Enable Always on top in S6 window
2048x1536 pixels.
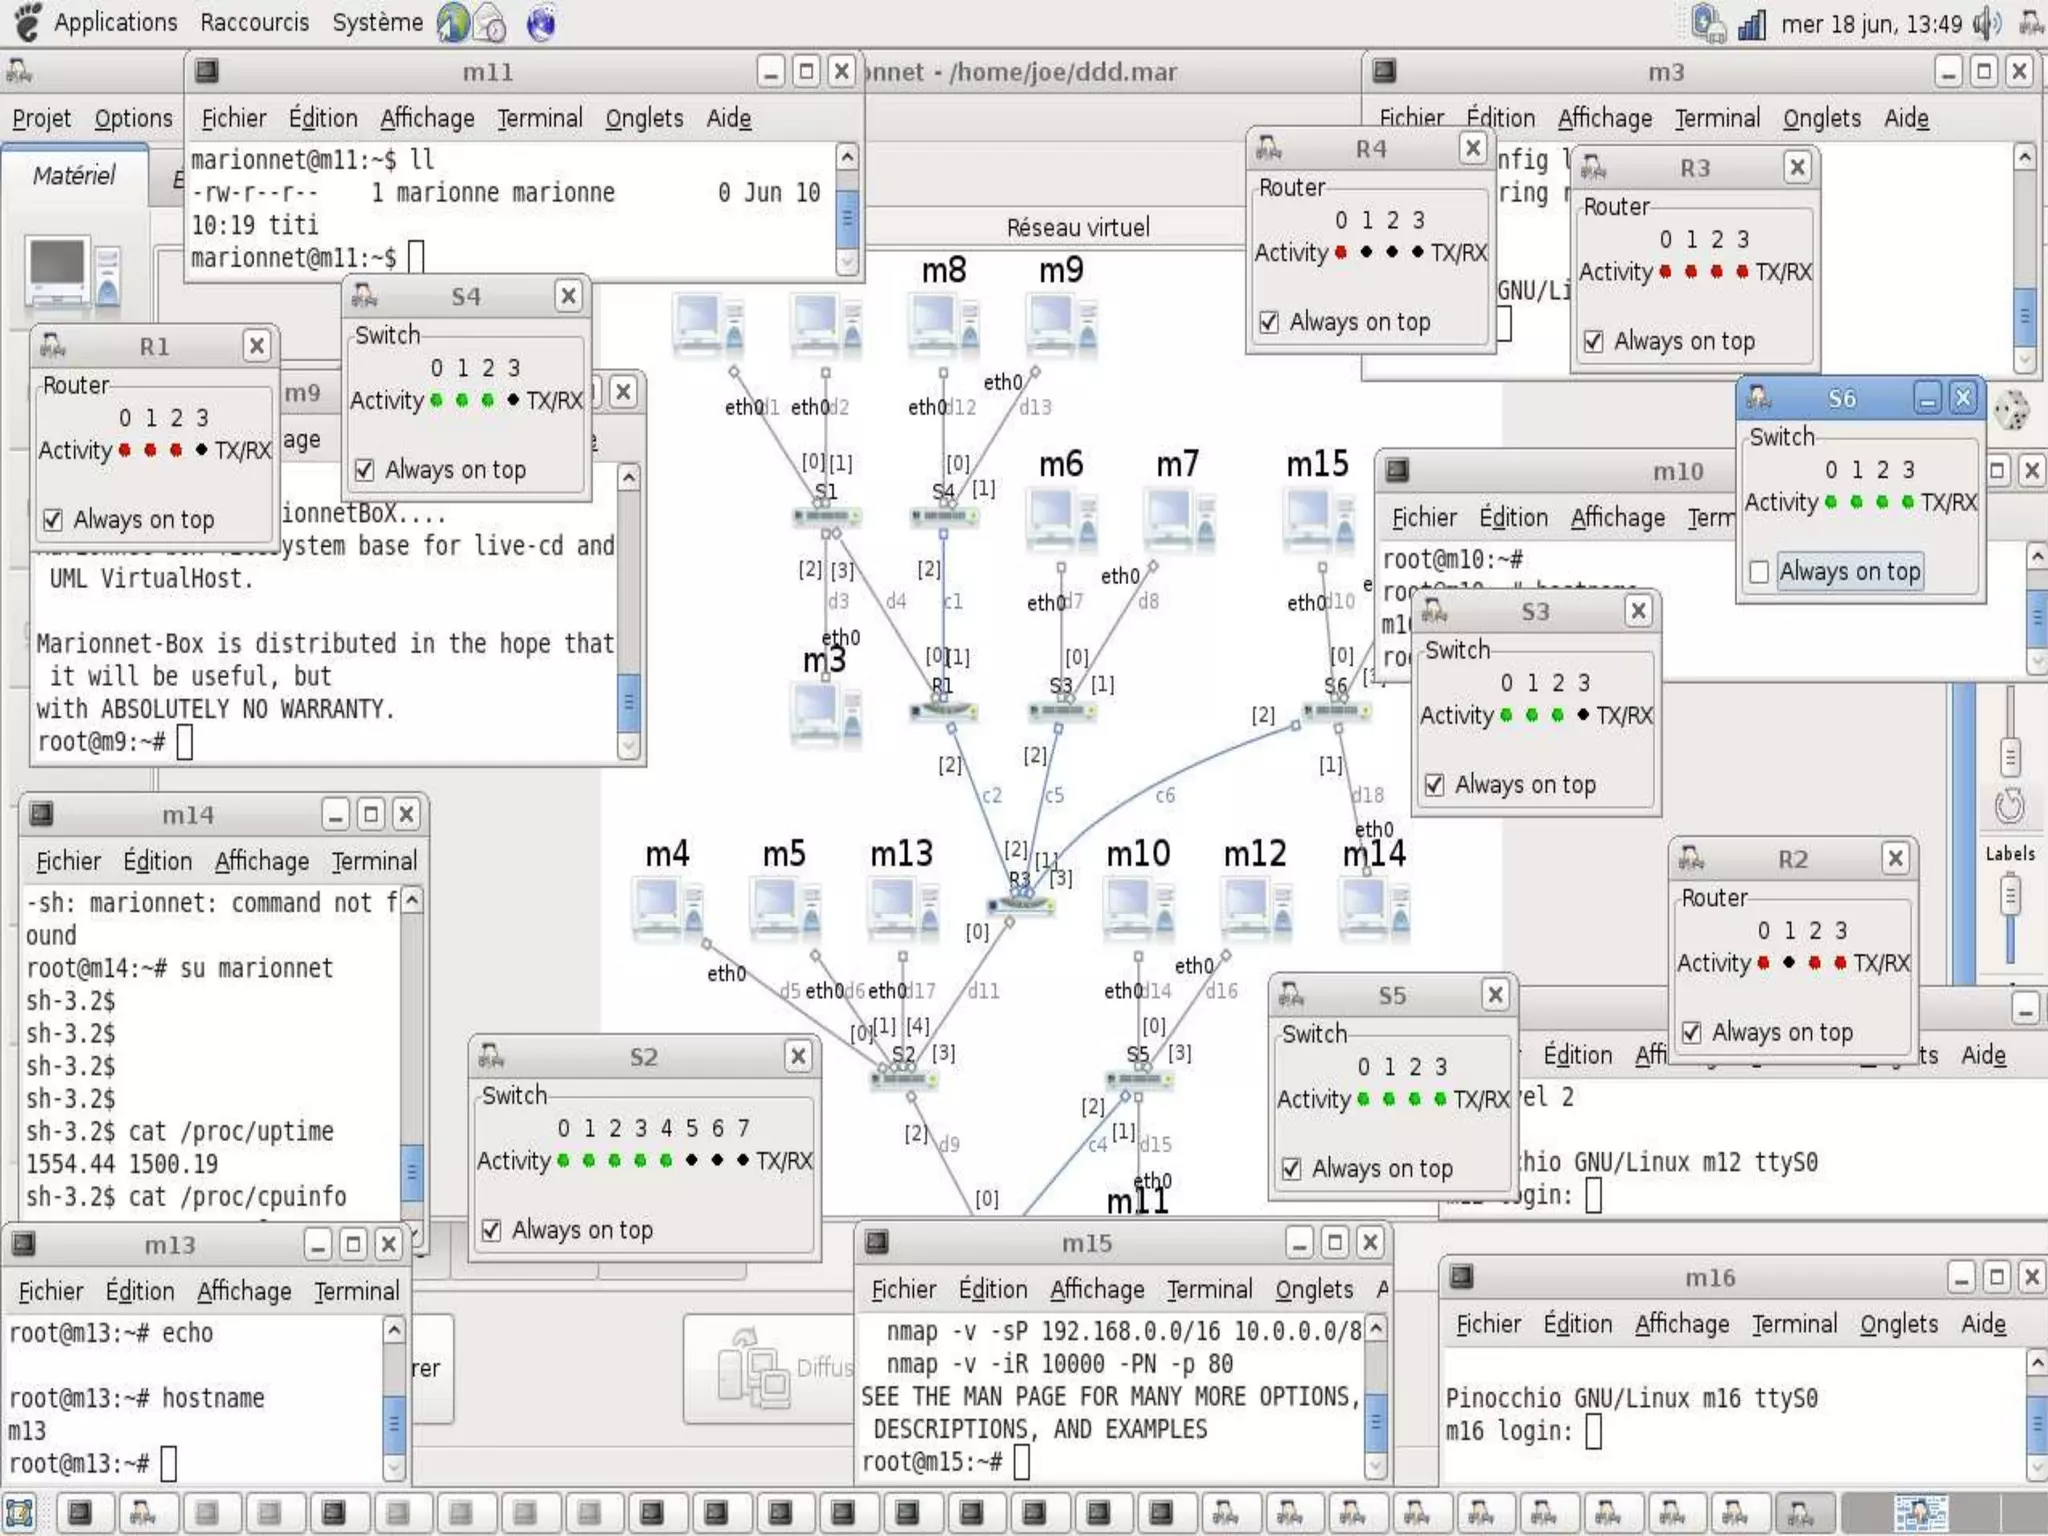(1759, 572)
